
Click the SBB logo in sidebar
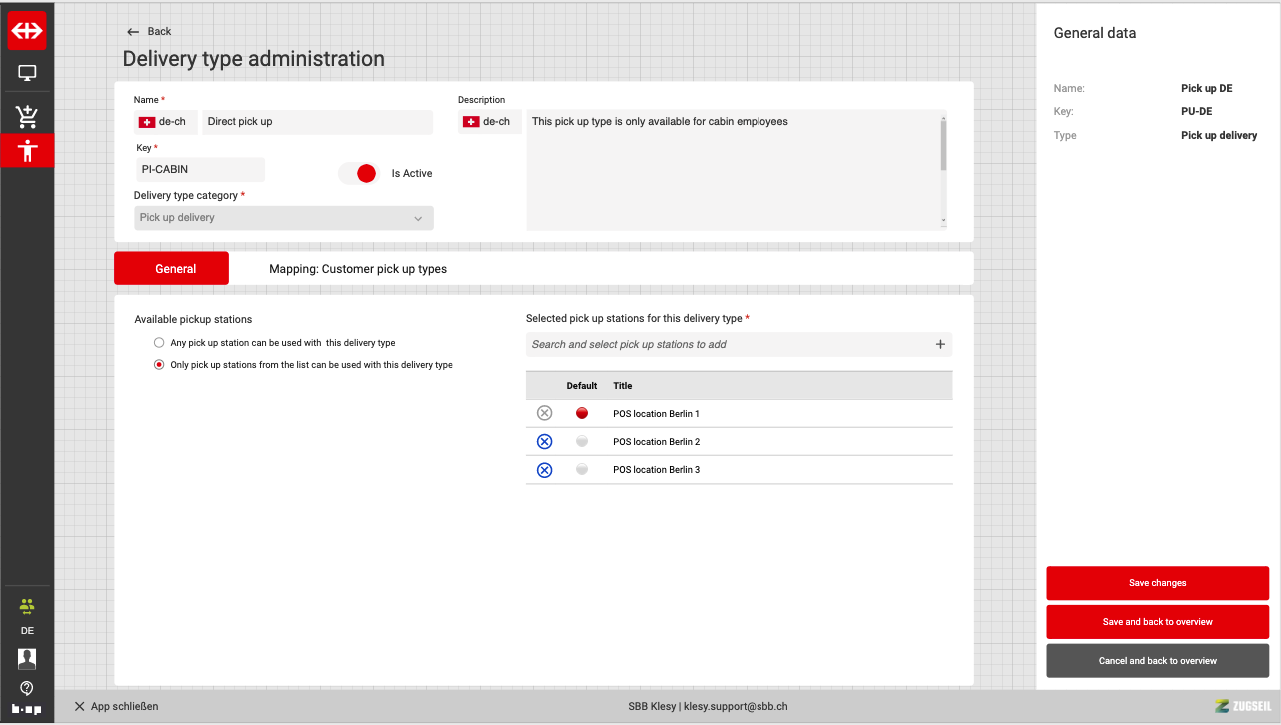(x=27, y=32)
